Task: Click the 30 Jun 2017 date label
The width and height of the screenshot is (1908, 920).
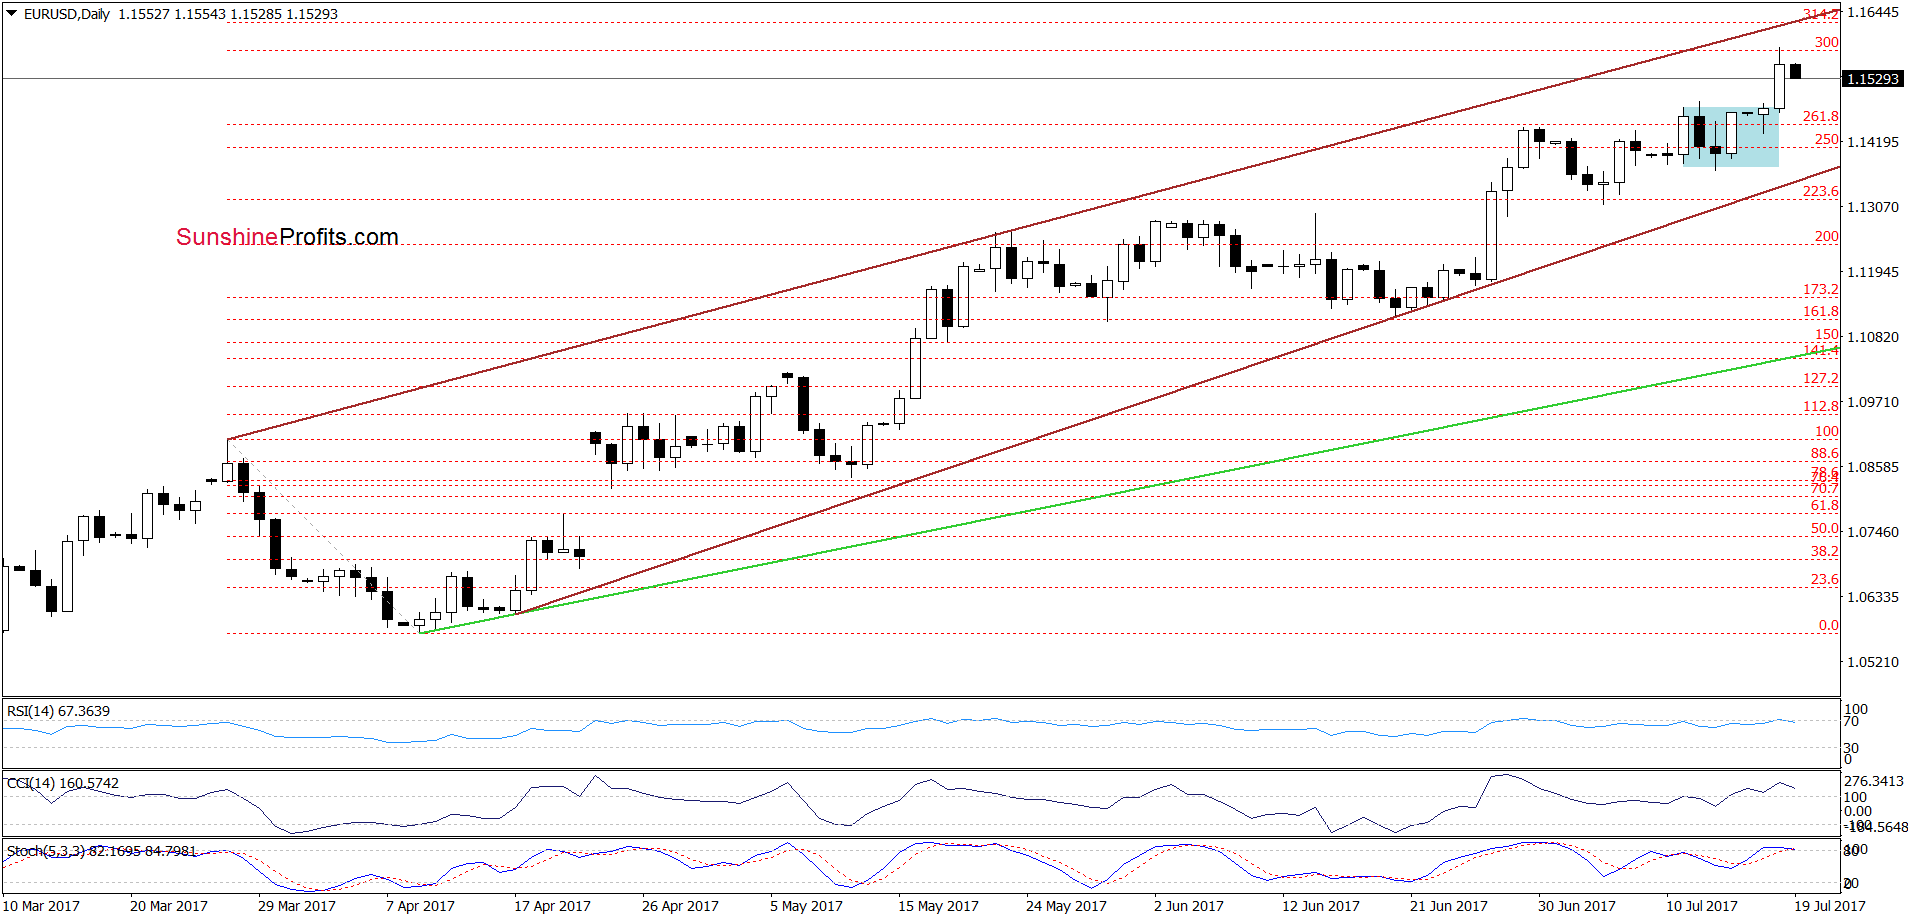Action: click(1577, 906)
